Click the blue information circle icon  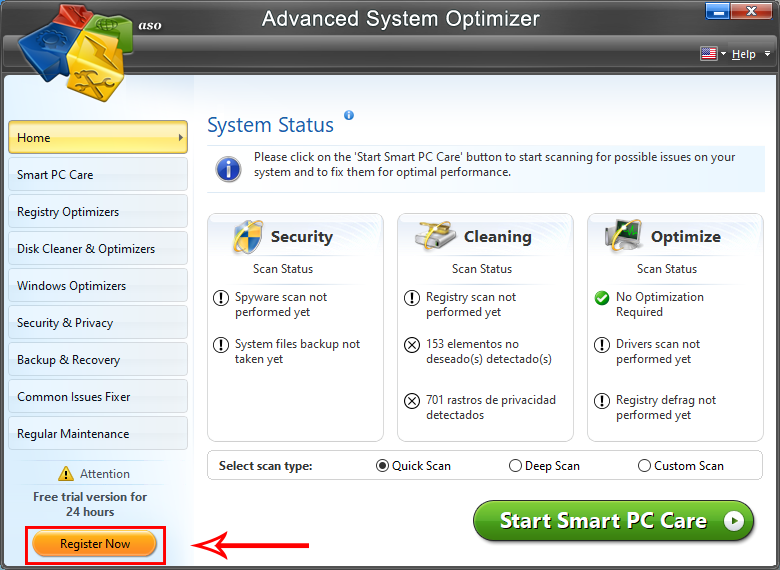(228, 169)
